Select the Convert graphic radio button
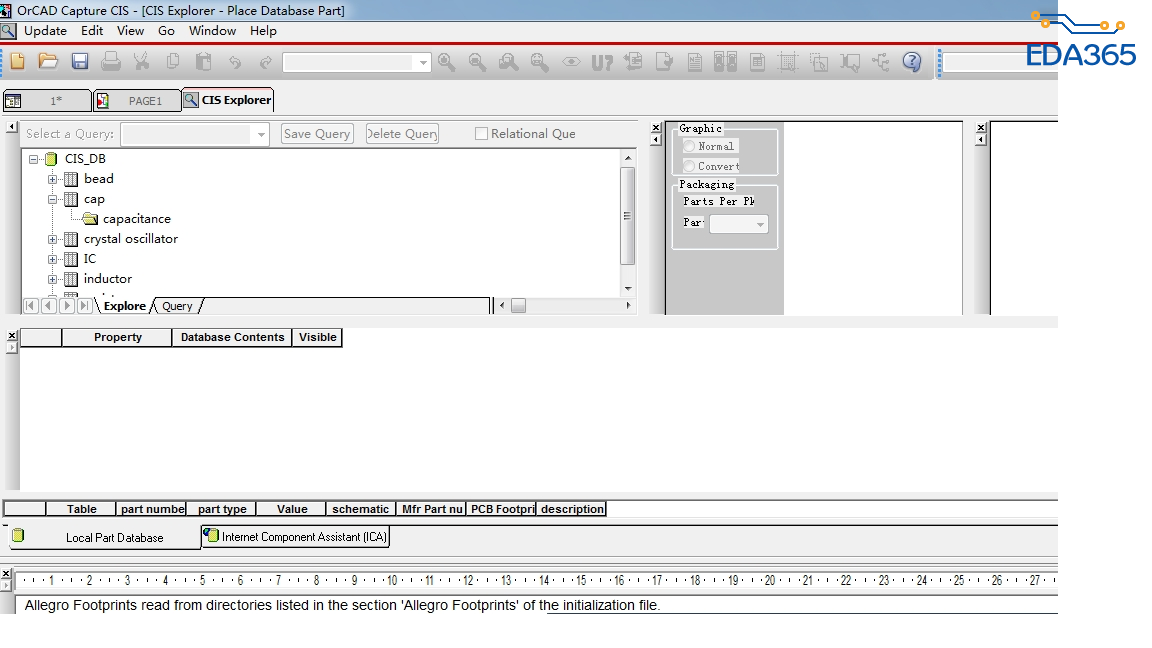This screenshot has height=648, width=1152. (689, 166)
